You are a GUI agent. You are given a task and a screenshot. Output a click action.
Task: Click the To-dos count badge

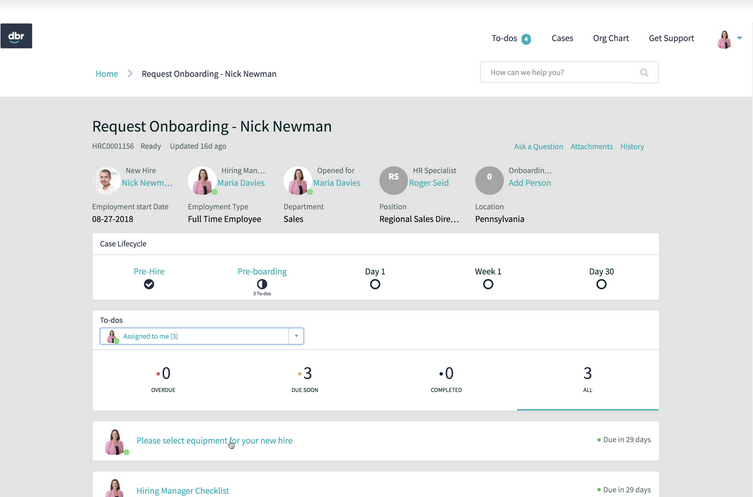tap(526, 39)
